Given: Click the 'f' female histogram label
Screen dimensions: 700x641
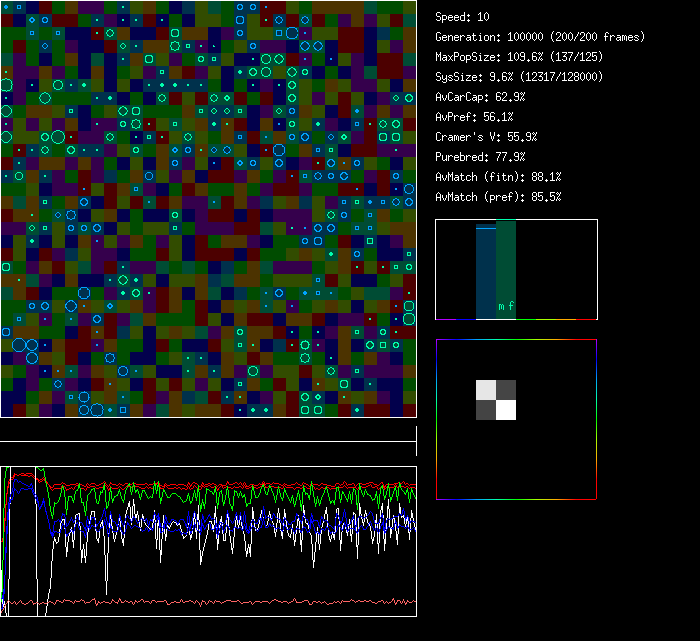Looking at the screenshot, I should point(511,307).
